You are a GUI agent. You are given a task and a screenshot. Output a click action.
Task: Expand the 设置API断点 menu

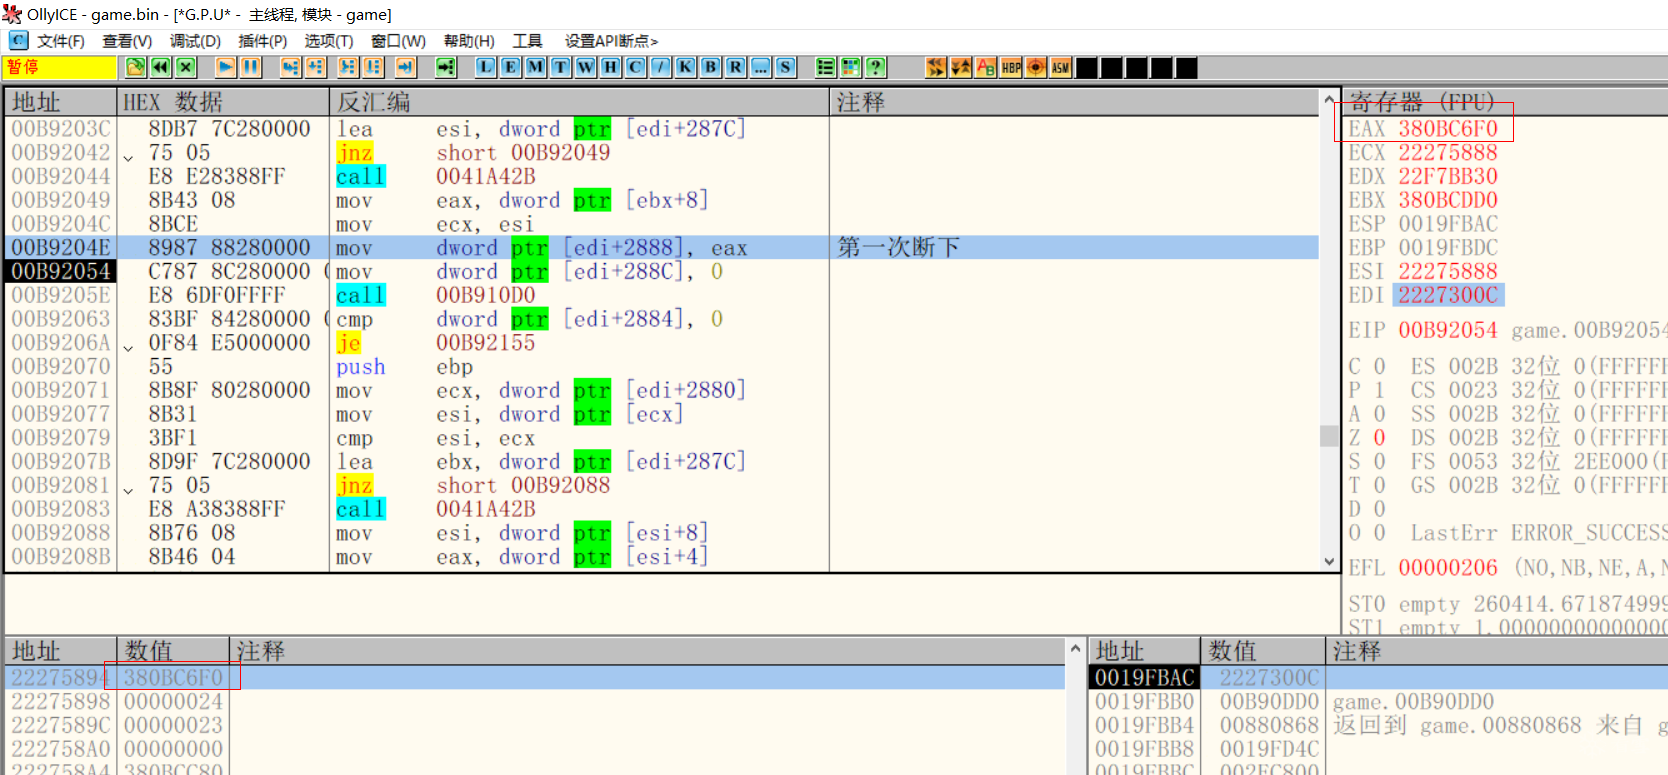[x=611, y=41]
